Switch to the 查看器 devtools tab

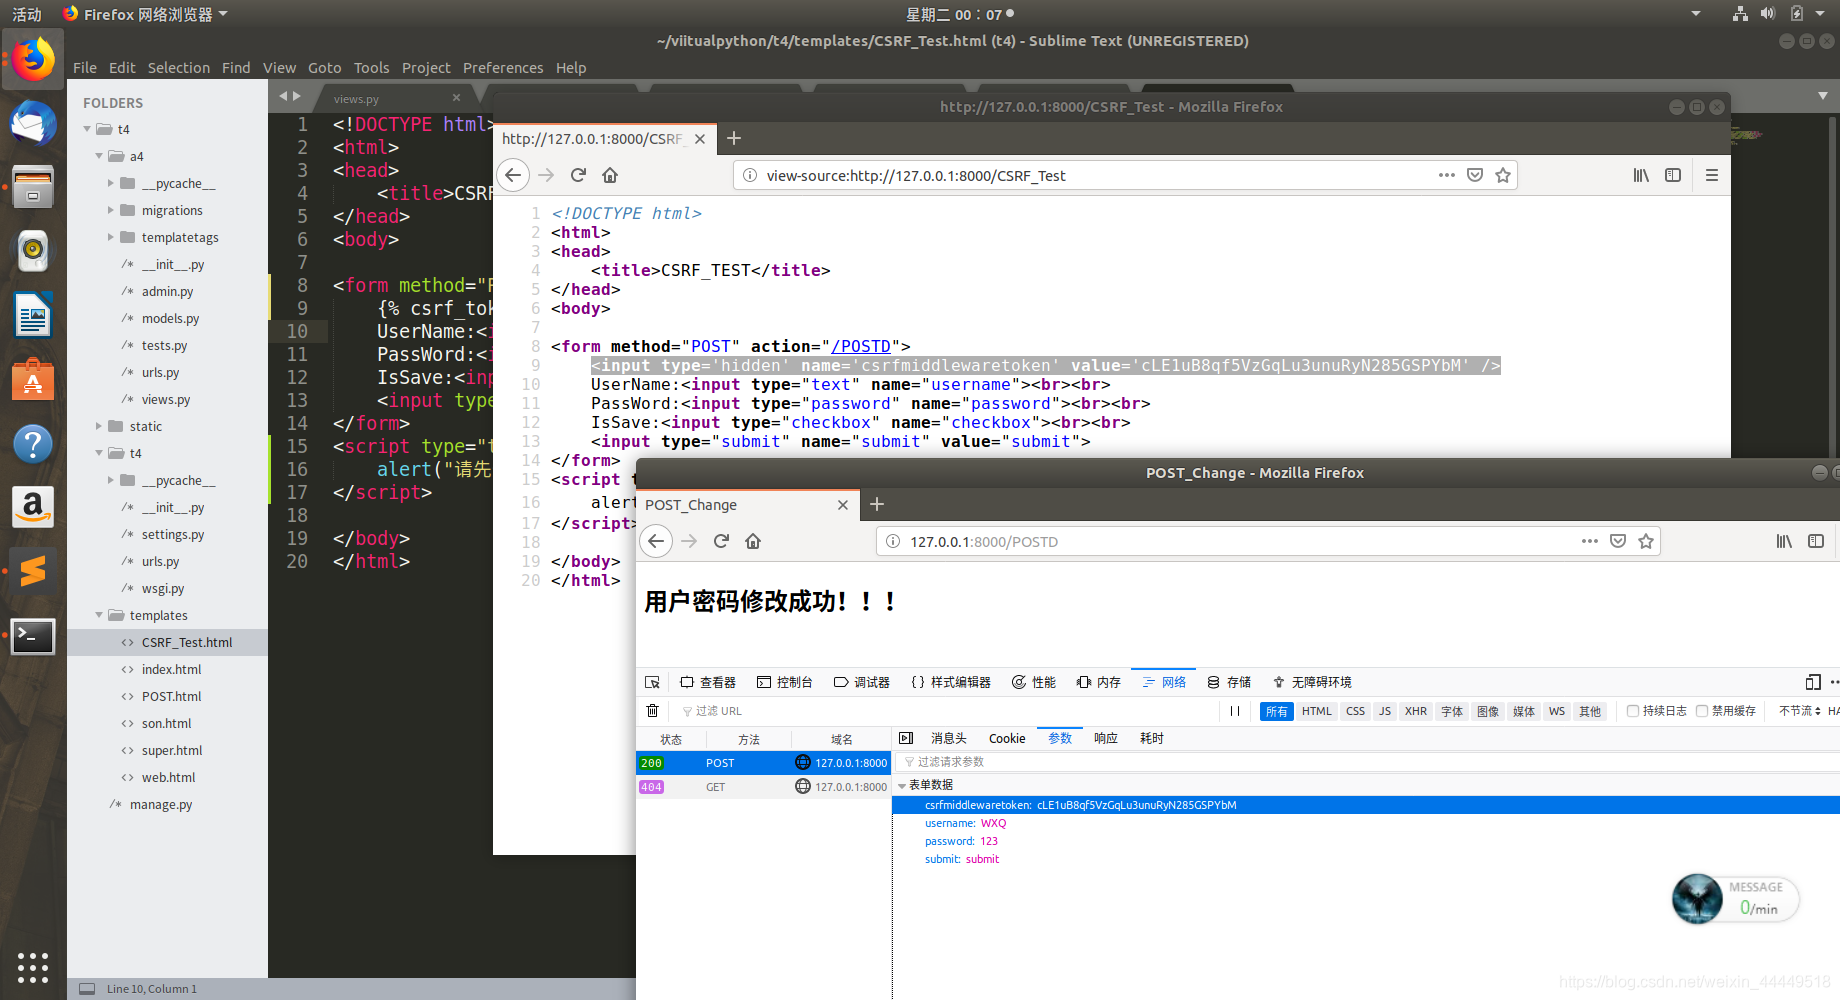[708, 682]
